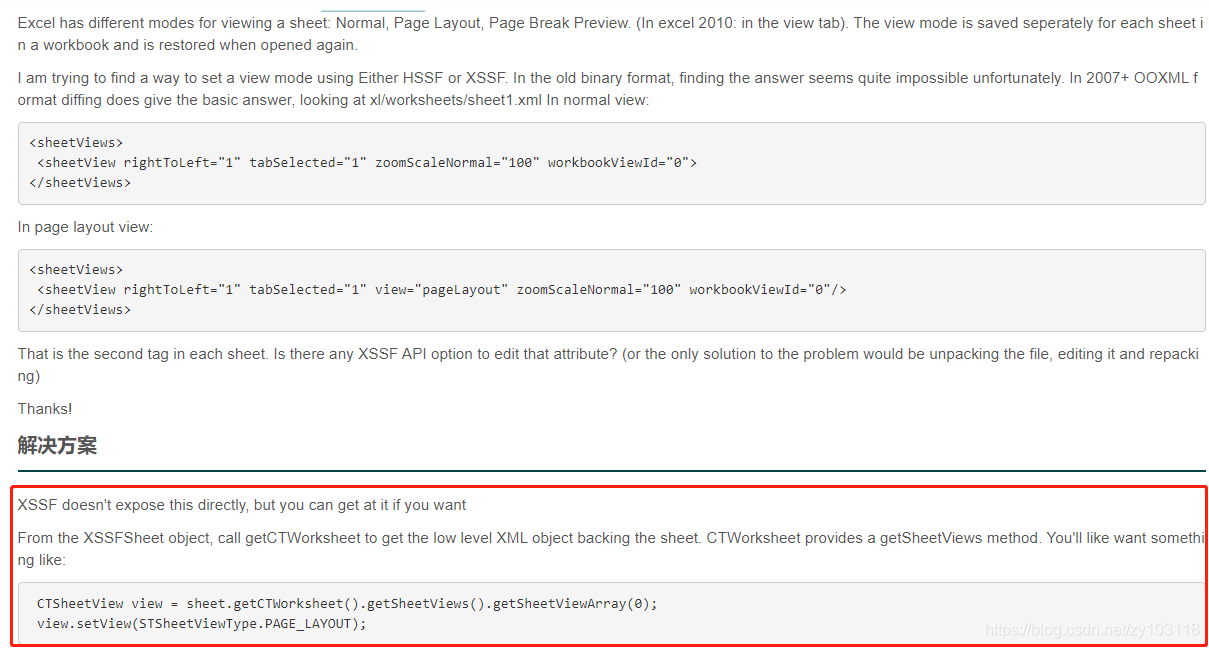Click the paragraph starting 'Excel has different modes'
The image size is (1209, 648).
[610, 34]
